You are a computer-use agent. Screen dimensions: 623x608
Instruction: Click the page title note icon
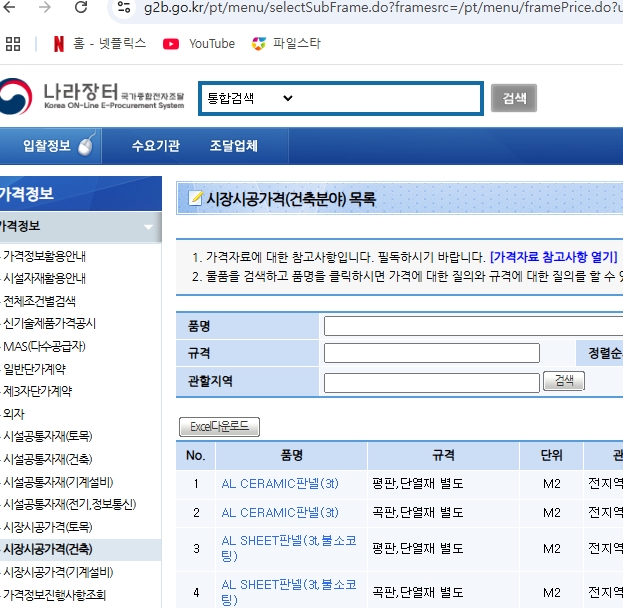coord(195,198)
